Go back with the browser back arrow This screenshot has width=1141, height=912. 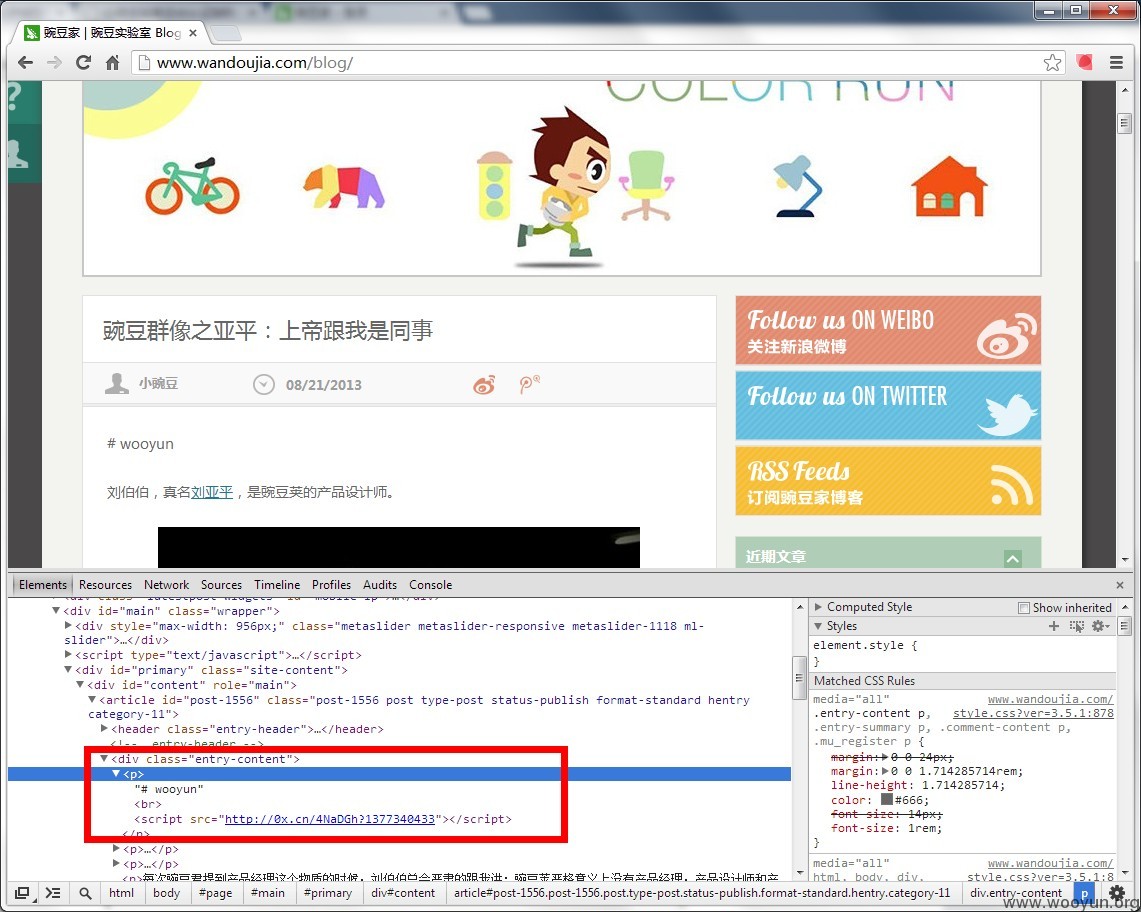[x=25, y=63]
